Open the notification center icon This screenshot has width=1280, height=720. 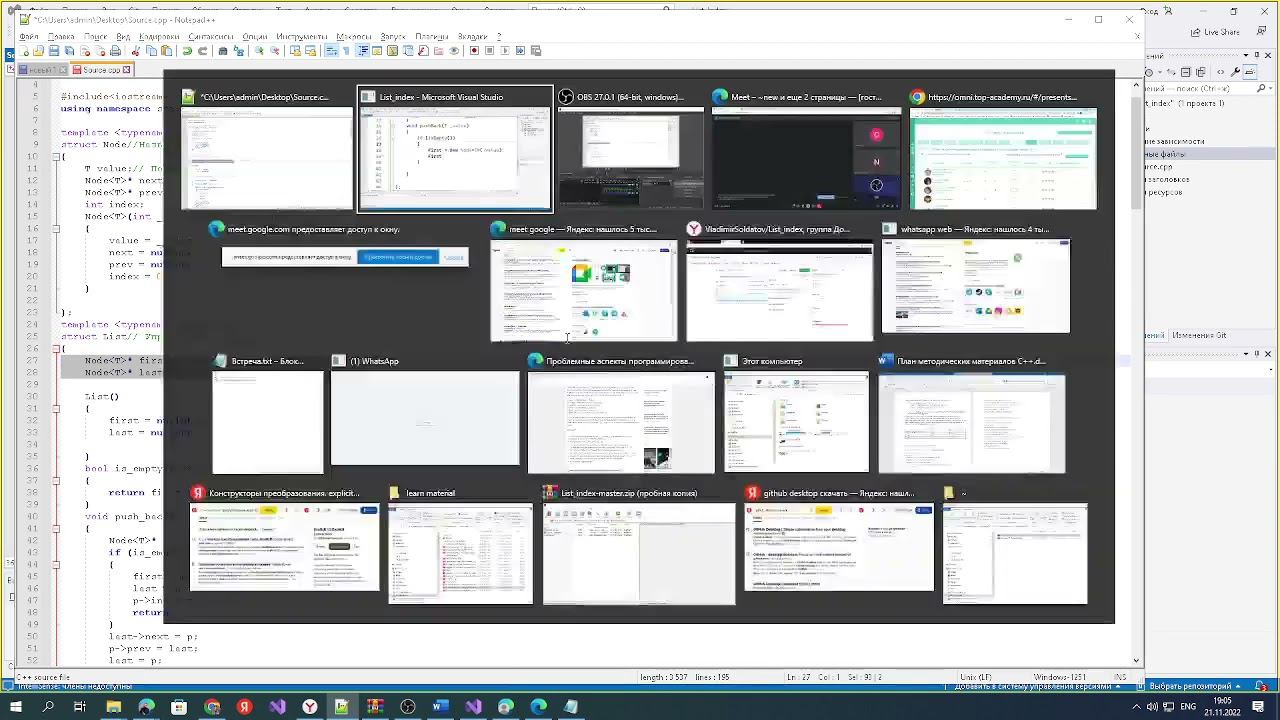[1259, 707]
